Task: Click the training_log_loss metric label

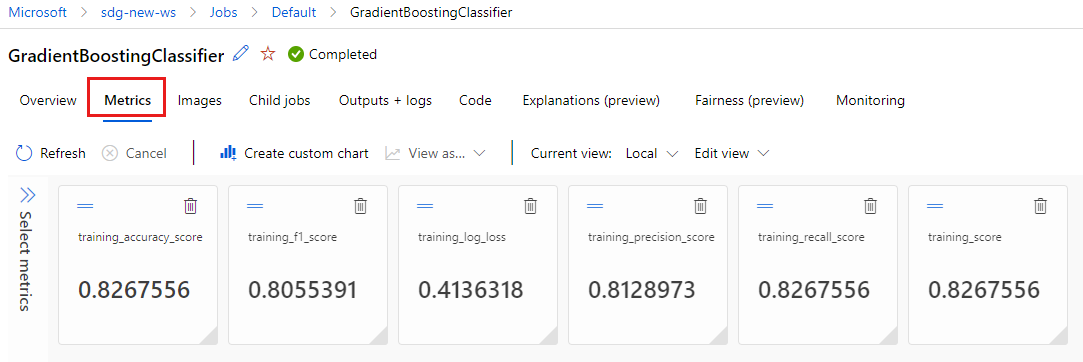Action: click(462, 238)
